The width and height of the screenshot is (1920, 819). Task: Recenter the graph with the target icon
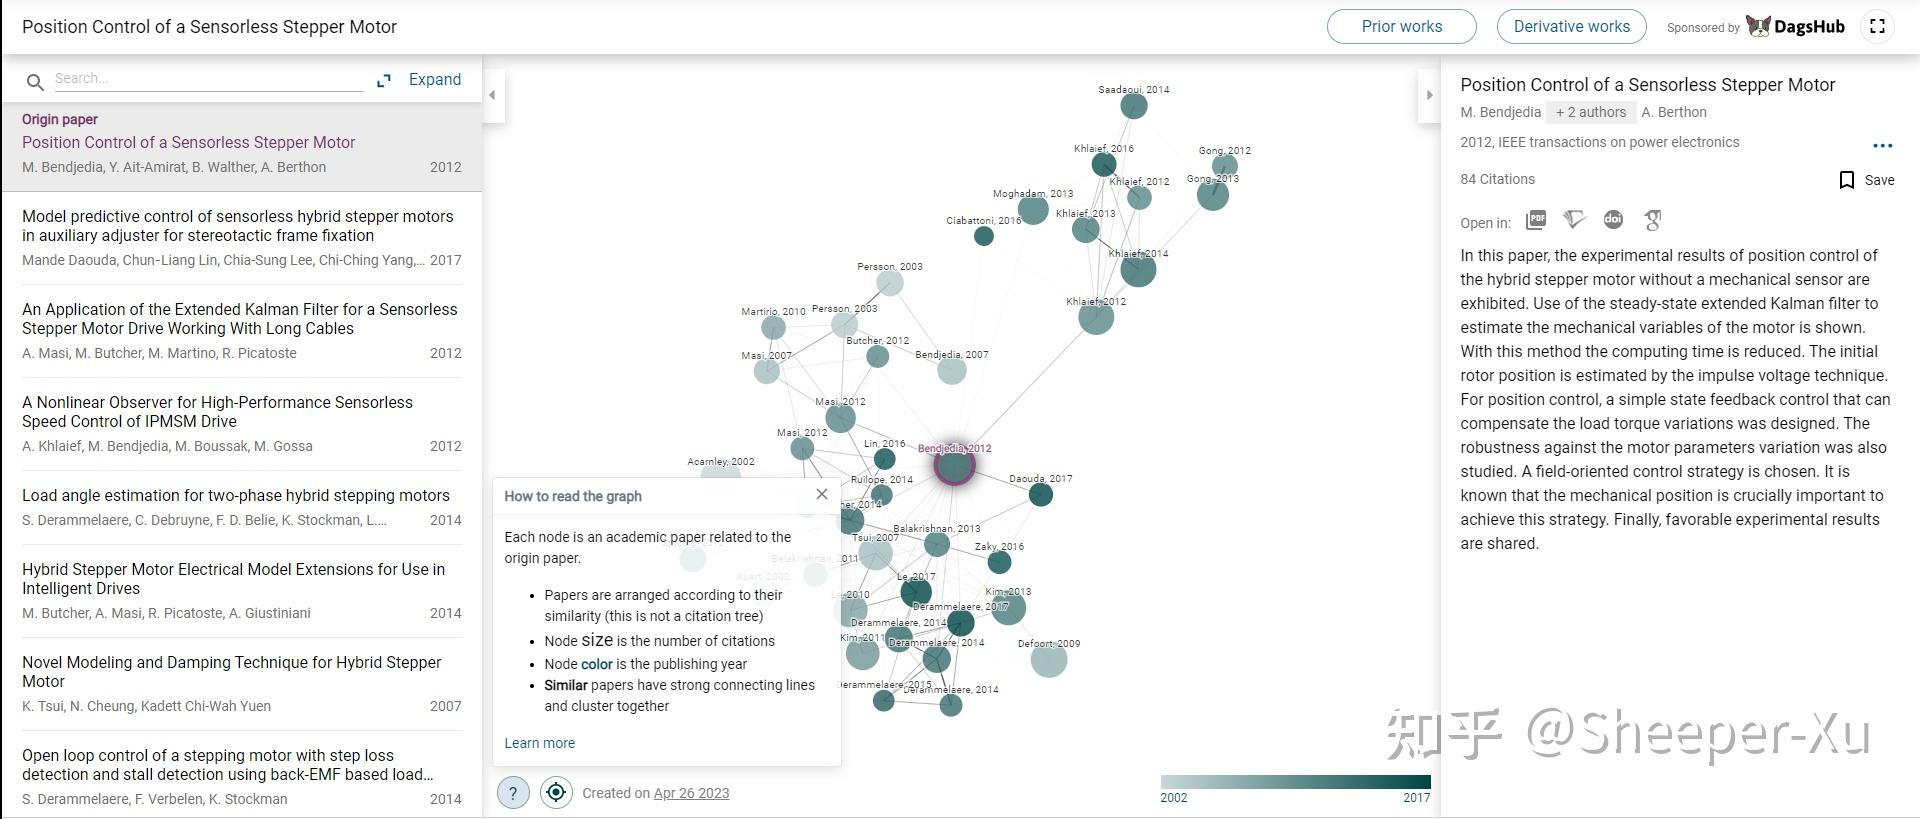556,793
